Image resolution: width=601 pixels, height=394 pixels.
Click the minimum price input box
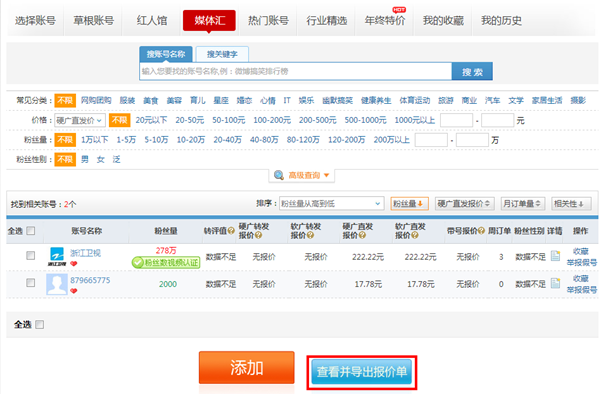[x=456, y=120]
